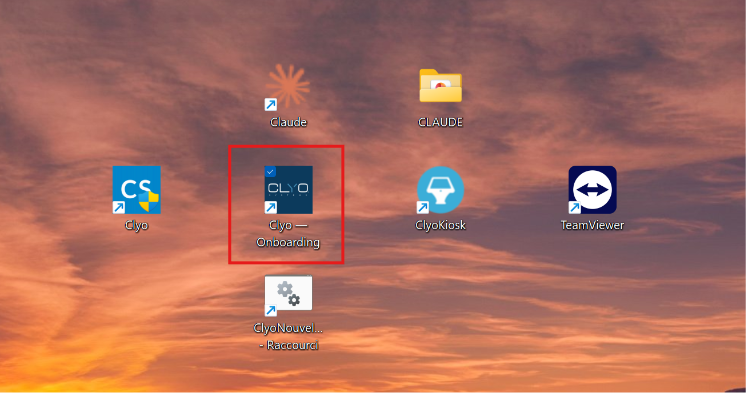This screenshot has height=393, width=746.
Task: Toggle the selection checkbox on Clyo — Onboarding
Action: pyautogui.click(x=270, y=171)
